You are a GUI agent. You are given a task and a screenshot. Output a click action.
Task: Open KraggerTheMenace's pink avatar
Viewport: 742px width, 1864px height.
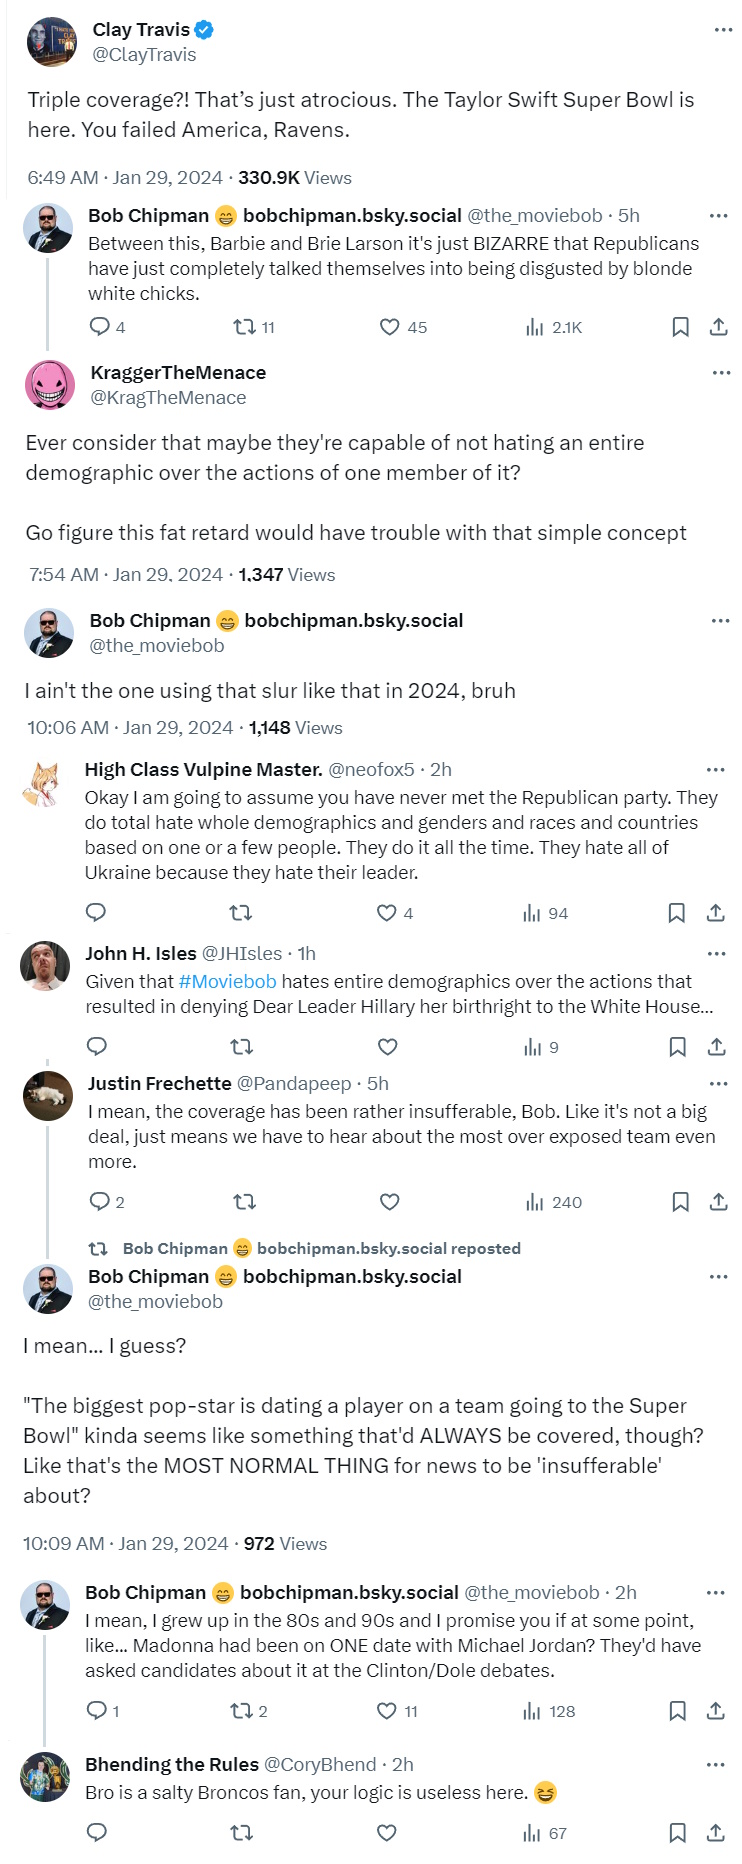click(x=50, y=385)
